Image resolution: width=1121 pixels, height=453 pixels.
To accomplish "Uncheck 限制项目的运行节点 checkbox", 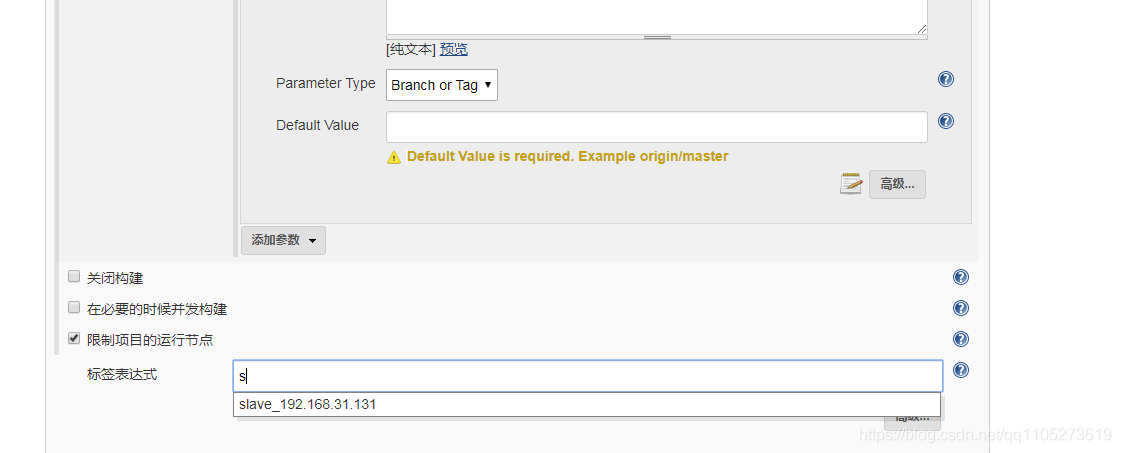I will (74, 338).
